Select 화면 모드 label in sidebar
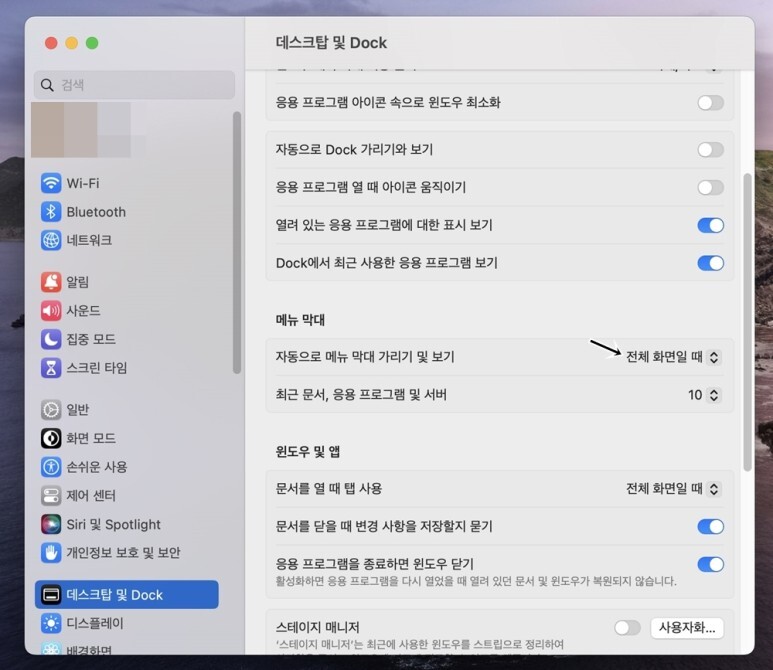This screenshot has width=773, height=670. point(91,438)
